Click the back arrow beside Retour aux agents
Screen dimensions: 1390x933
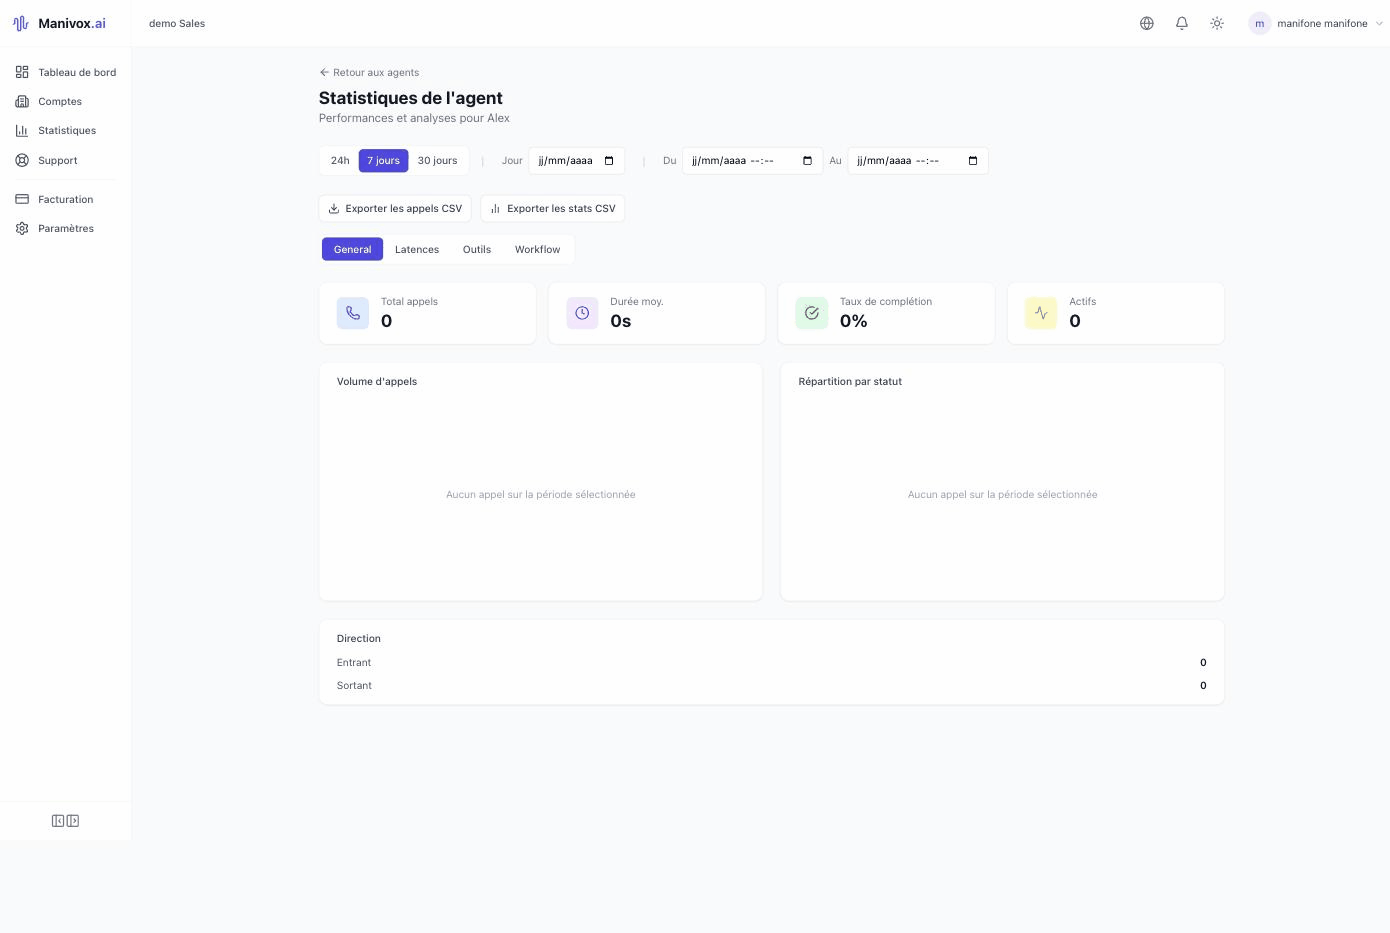pos(324,72)
